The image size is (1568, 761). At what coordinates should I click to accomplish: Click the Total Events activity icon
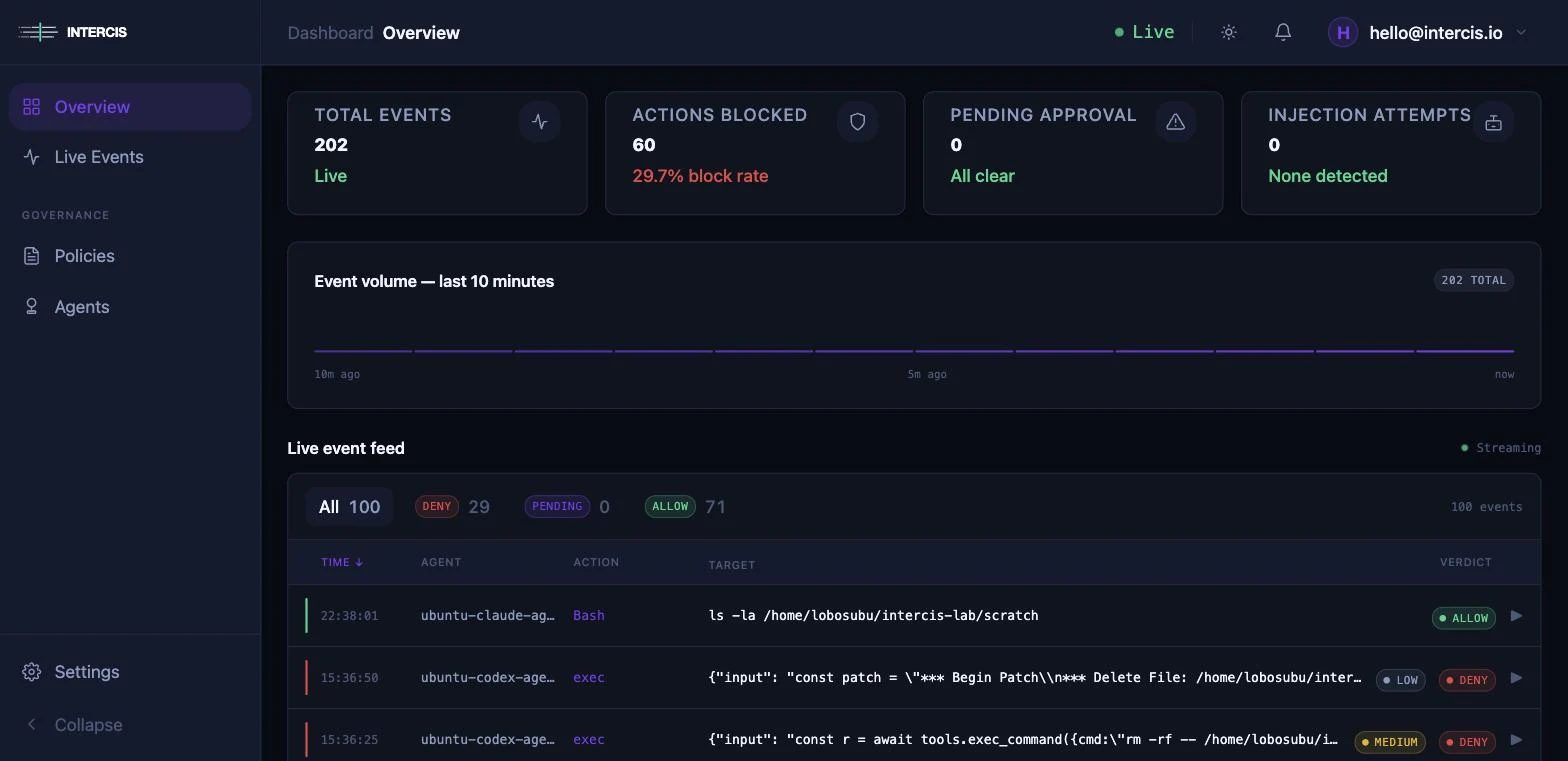[x=540, y=122]
